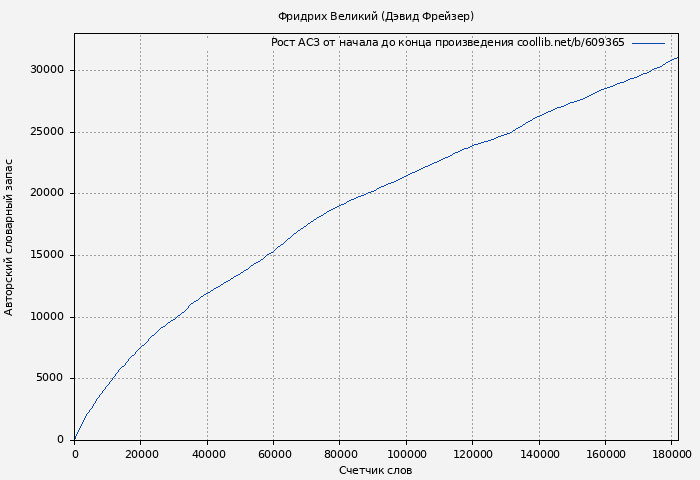Image resolution: width=700 pixels, height=480 pixels.
Task: Click the 80000 tick label on the x-axis
Action: click(340, 454)
